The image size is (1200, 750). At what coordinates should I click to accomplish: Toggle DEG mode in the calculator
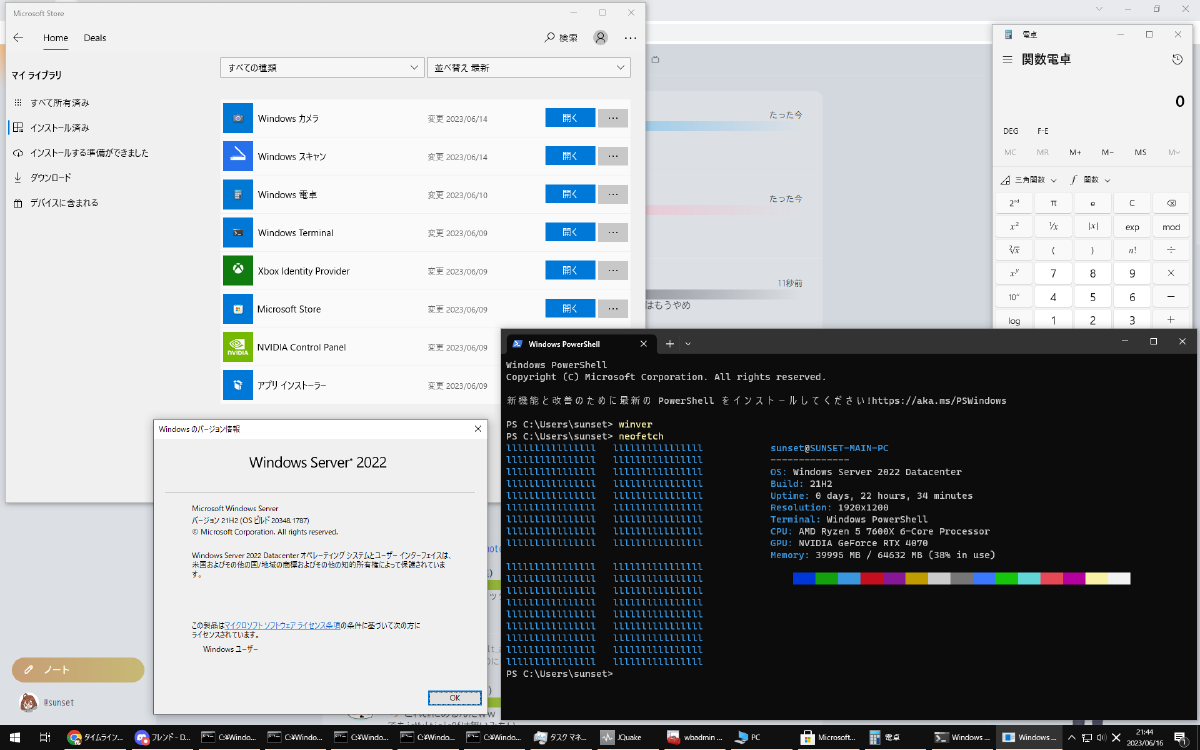[1010, 130]
